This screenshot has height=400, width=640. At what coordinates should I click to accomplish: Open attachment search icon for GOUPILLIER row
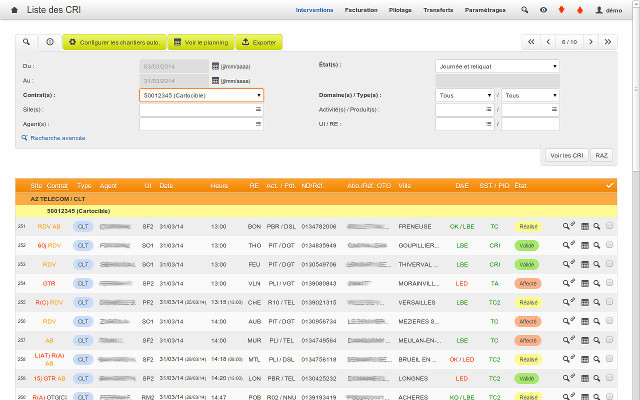569,245
